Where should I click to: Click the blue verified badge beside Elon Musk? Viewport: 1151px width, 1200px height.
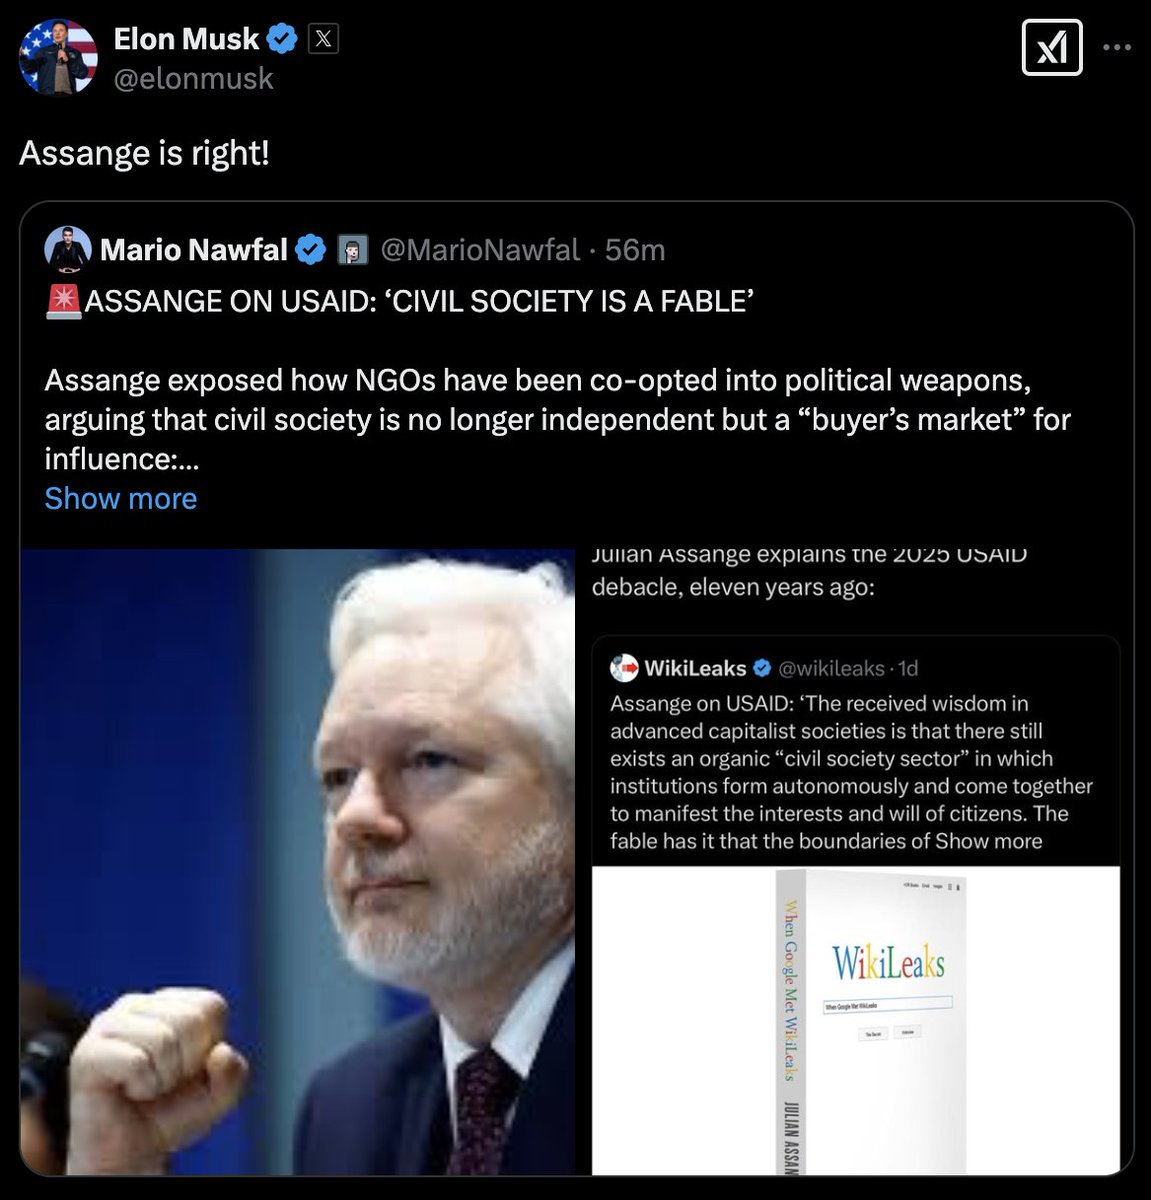pyautogui.click(x=282, y=39)
